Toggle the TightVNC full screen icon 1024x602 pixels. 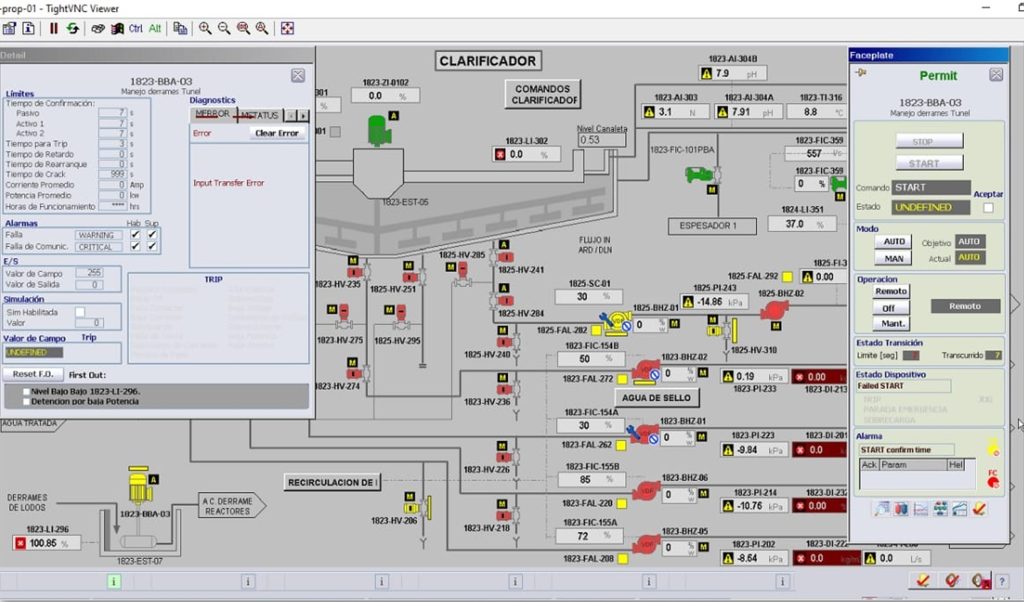287,28
